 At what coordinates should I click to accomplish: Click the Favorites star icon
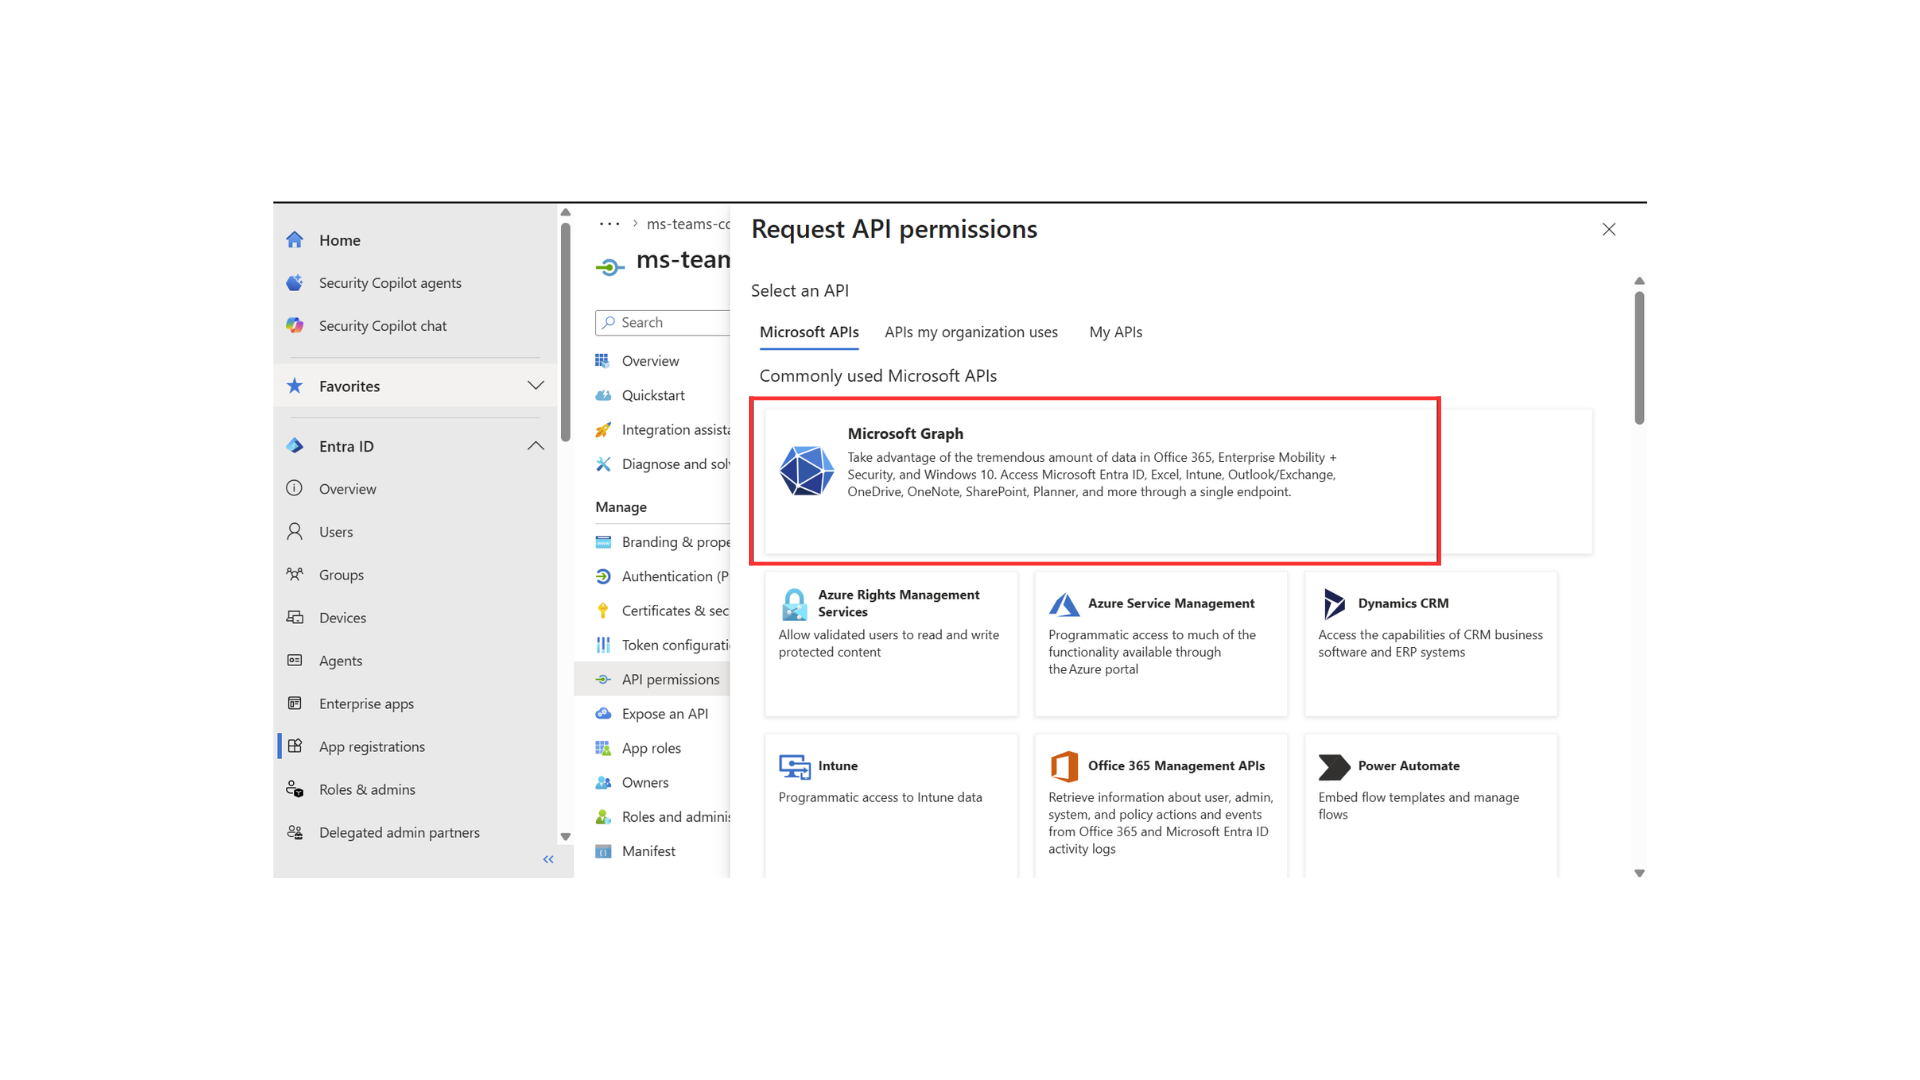coord(295,386)
